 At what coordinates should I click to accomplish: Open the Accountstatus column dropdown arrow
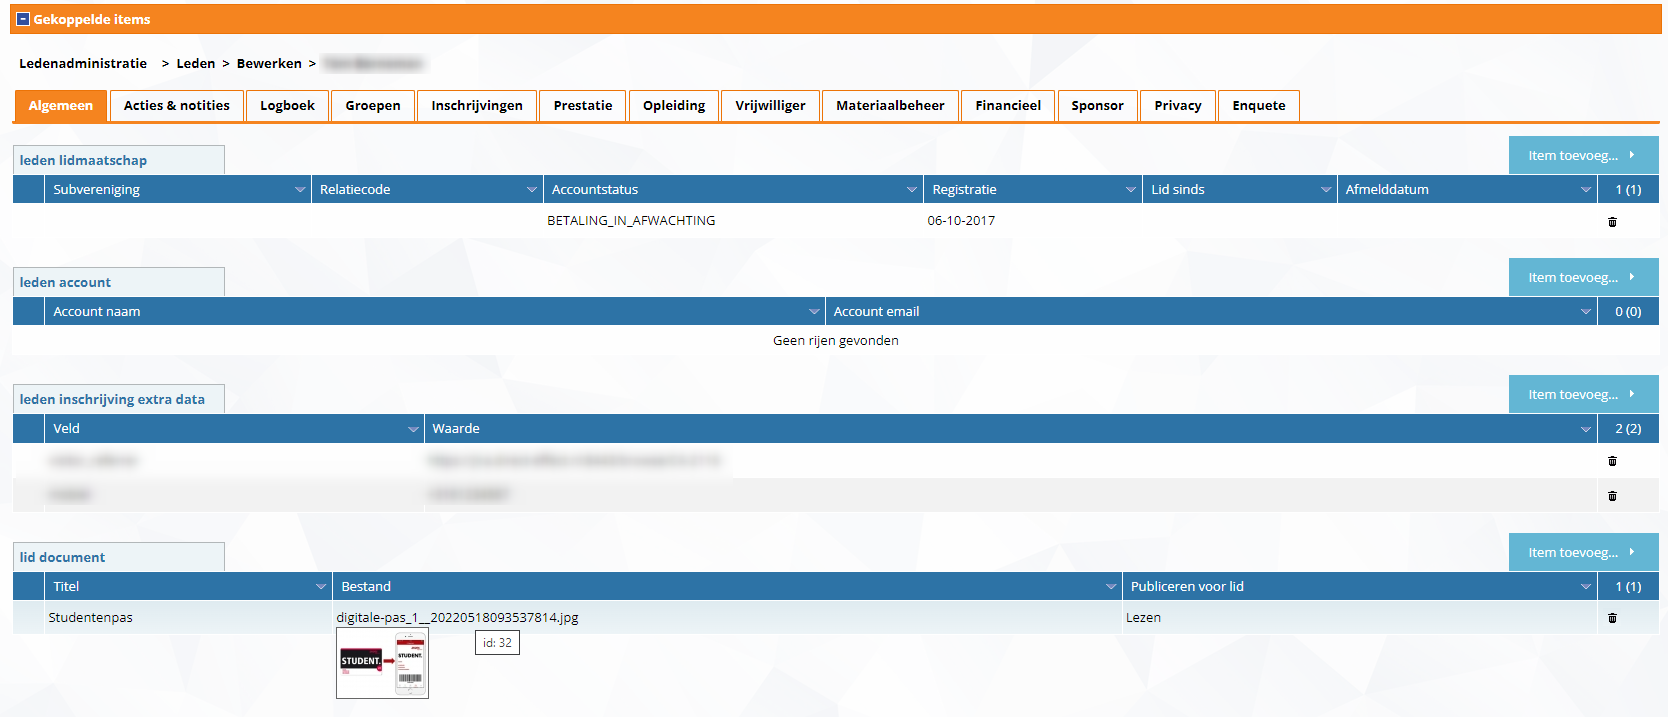click(x=911, y=190)
